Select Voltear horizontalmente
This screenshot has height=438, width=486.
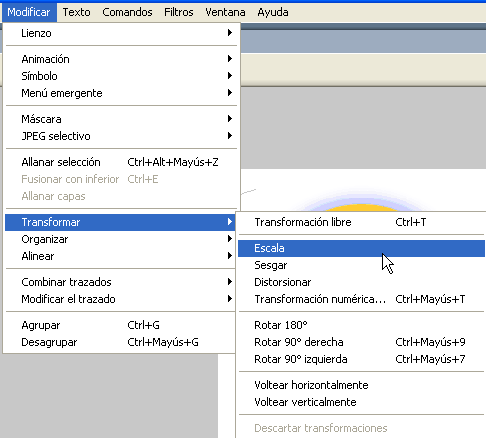(361, 385)
